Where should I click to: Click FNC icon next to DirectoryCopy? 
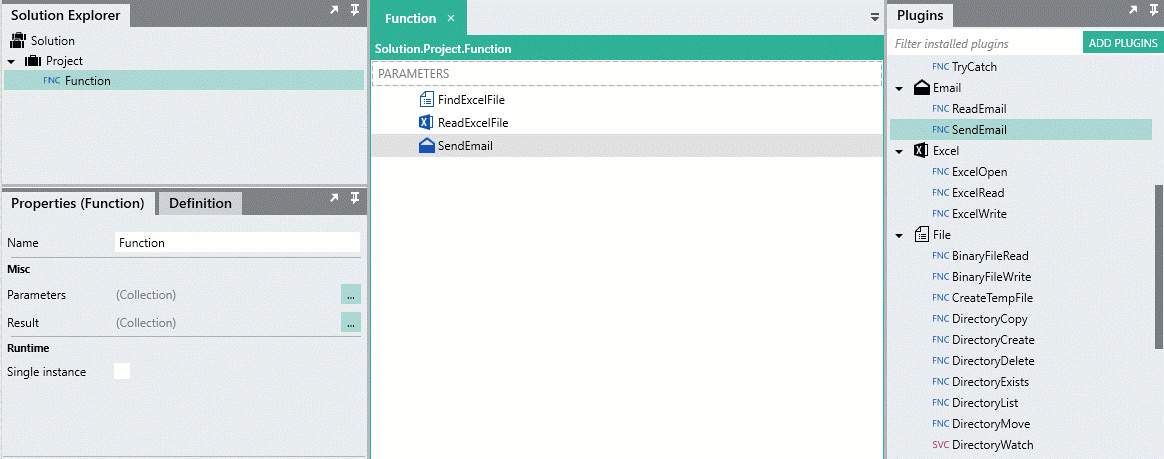click(x=941, y=319)
